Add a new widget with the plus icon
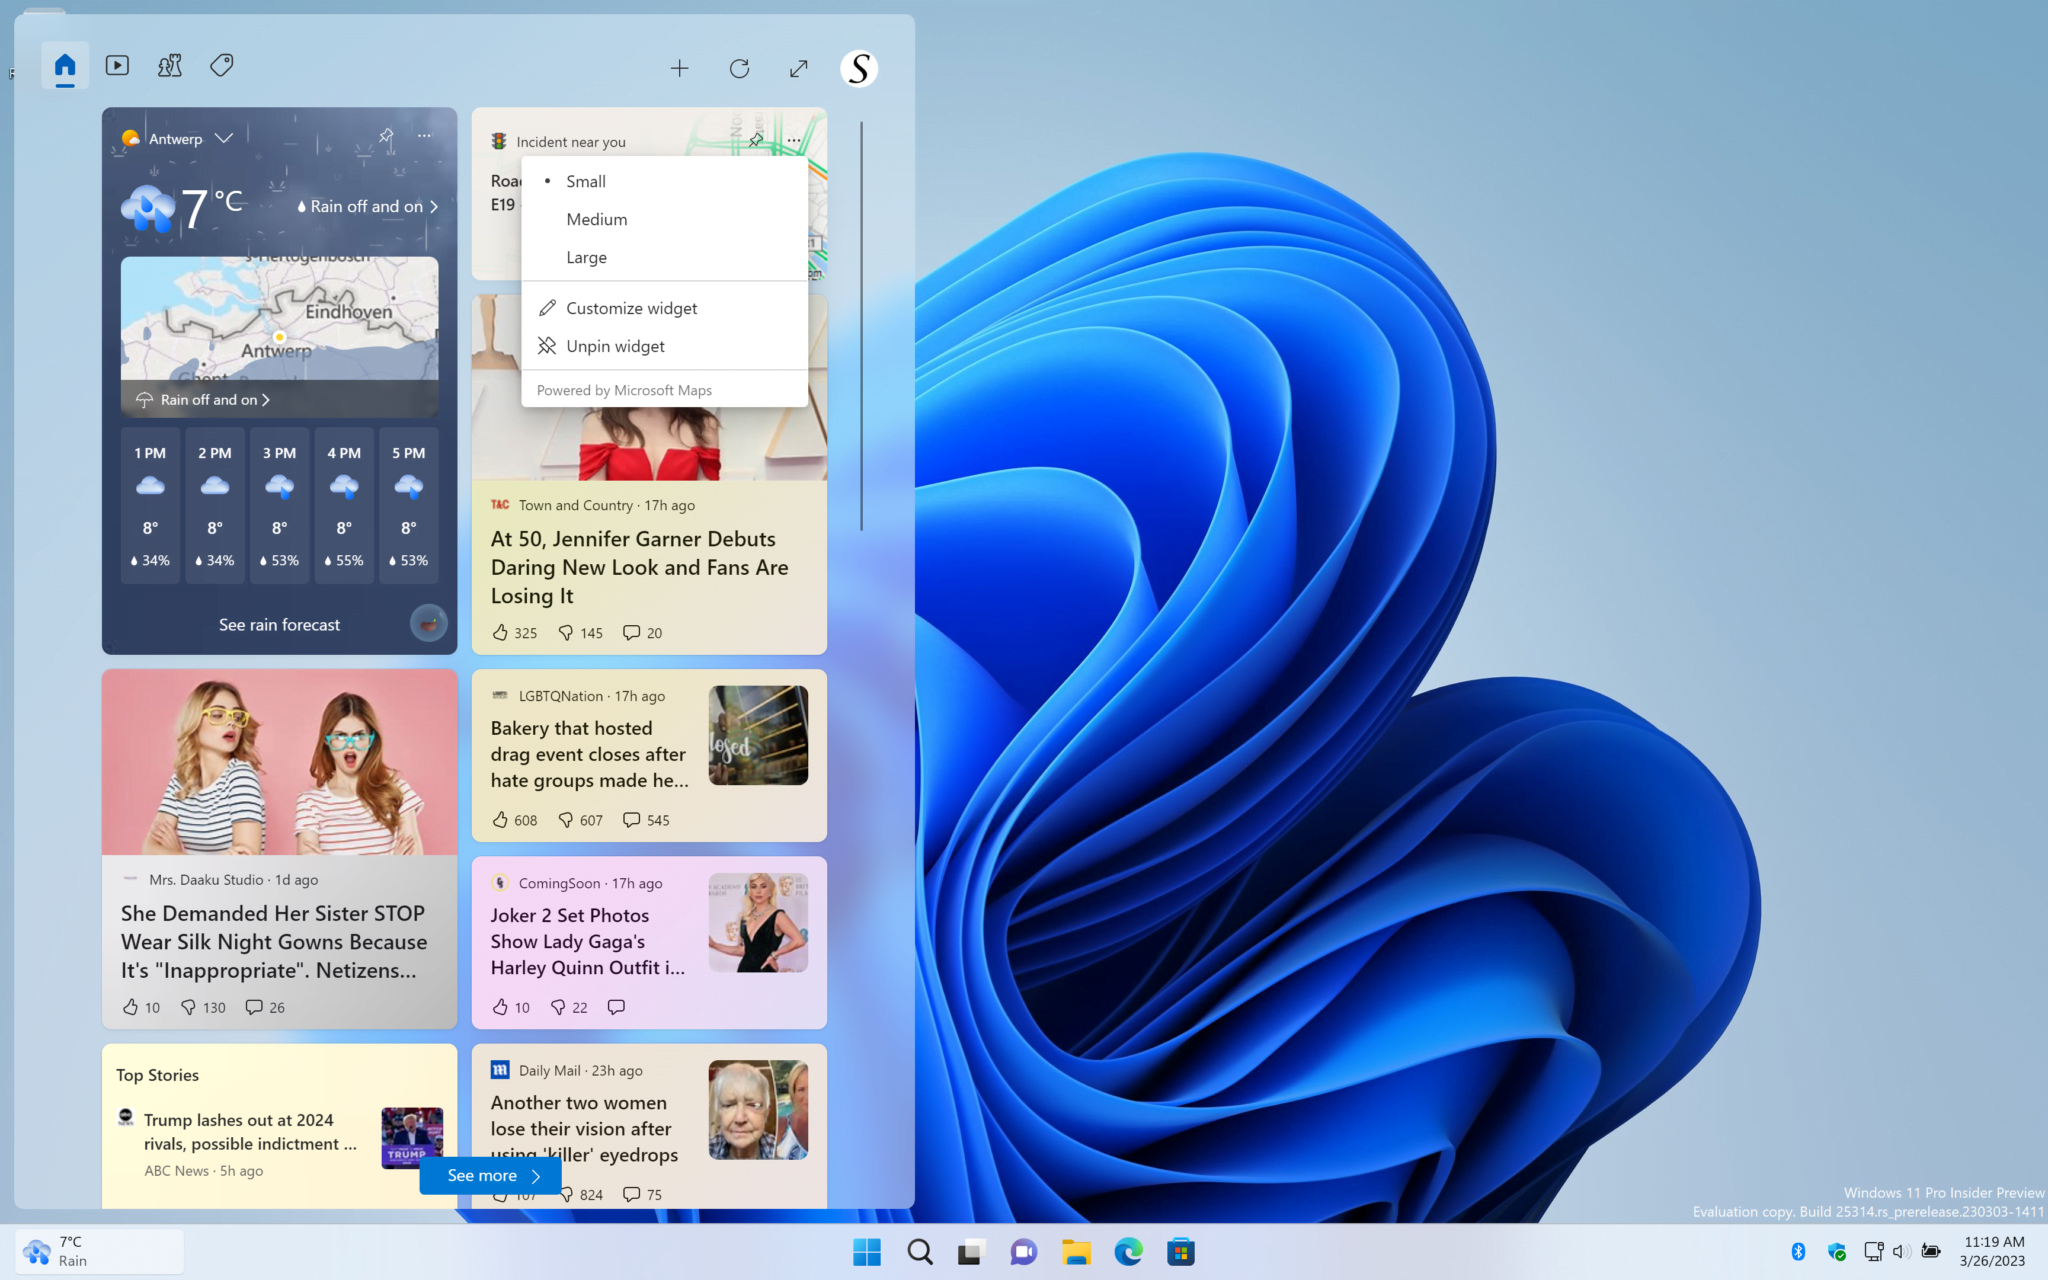The width and height of the screenshot is (2048, 1280). [679, 68]
